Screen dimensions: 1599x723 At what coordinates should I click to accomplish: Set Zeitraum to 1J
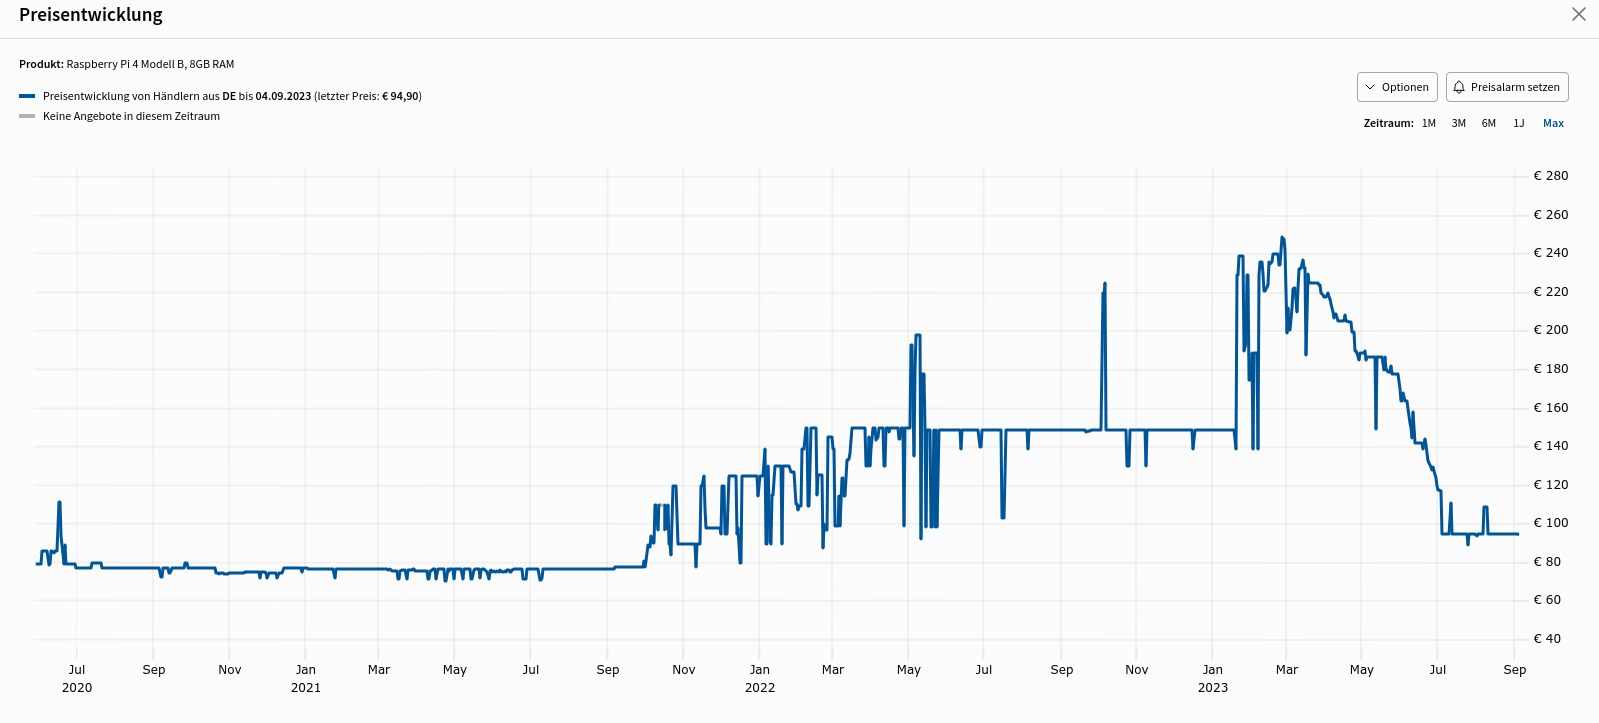[1518, 123]
